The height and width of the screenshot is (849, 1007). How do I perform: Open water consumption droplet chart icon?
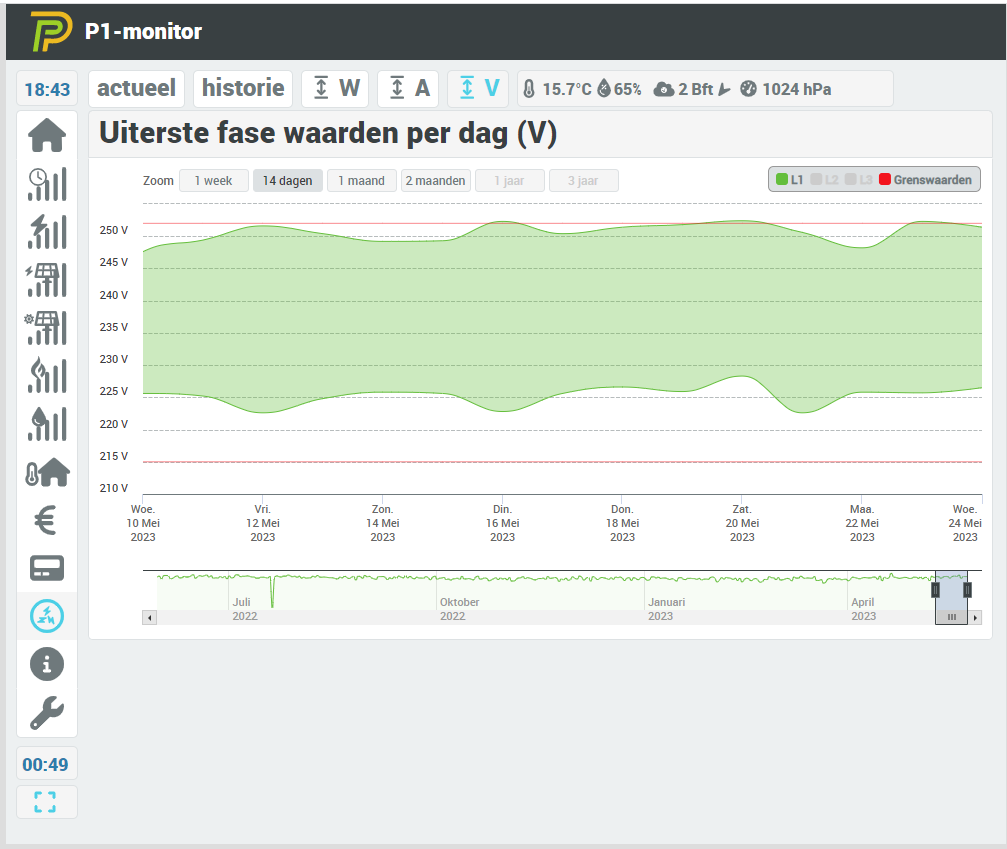[47, 424]
